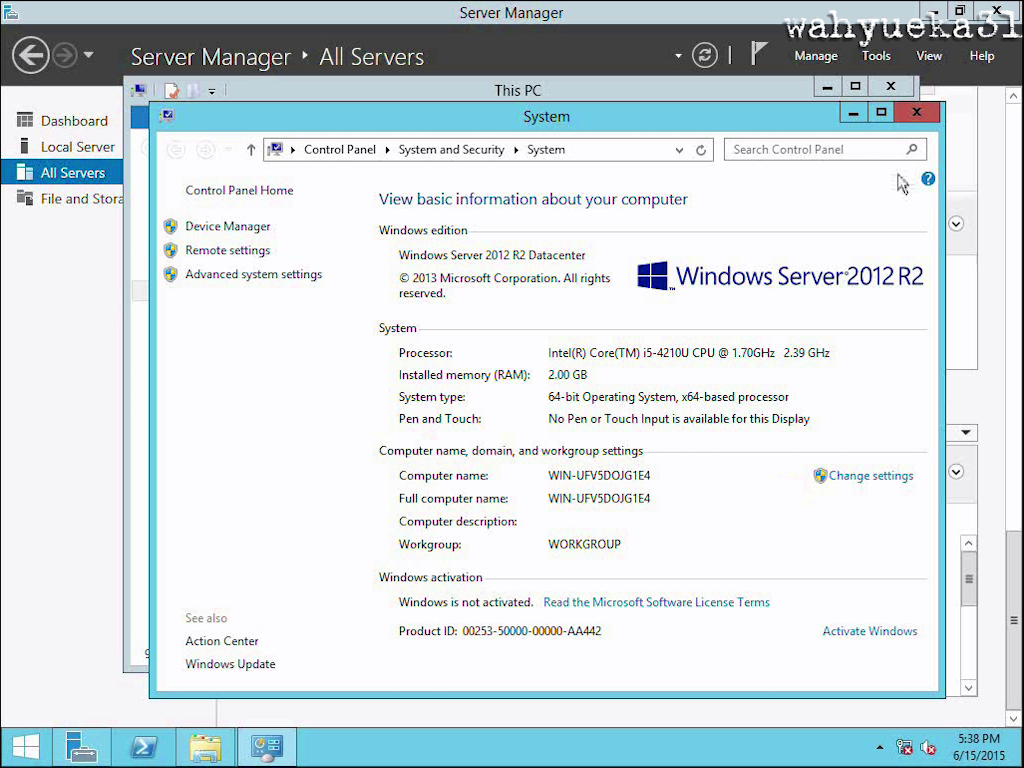
Task: Click the All Servers icon
Action: [x=25, y=172]
